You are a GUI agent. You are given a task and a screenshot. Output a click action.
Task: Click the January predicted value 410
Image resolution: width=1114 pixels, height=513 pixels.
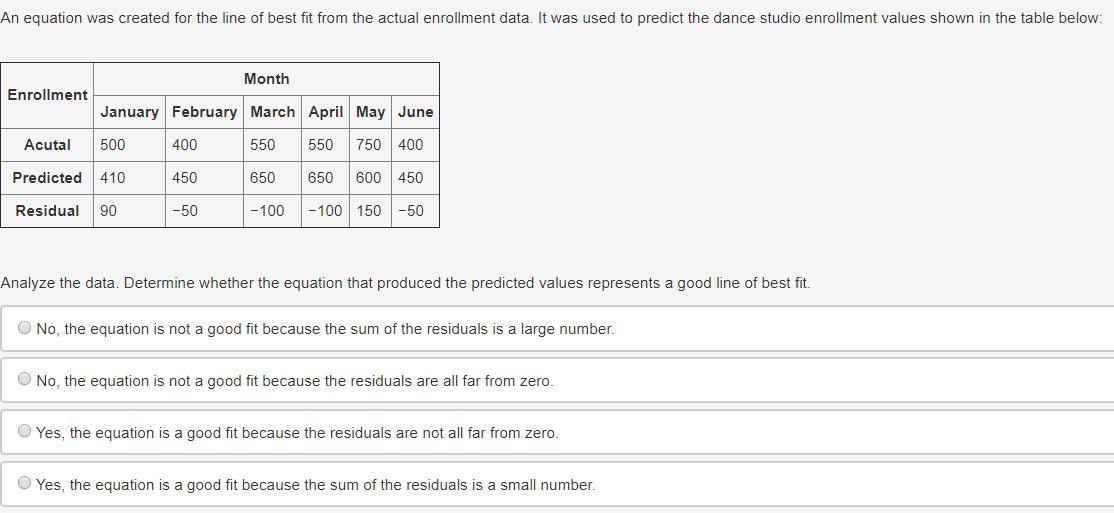(x=113, y=178)
